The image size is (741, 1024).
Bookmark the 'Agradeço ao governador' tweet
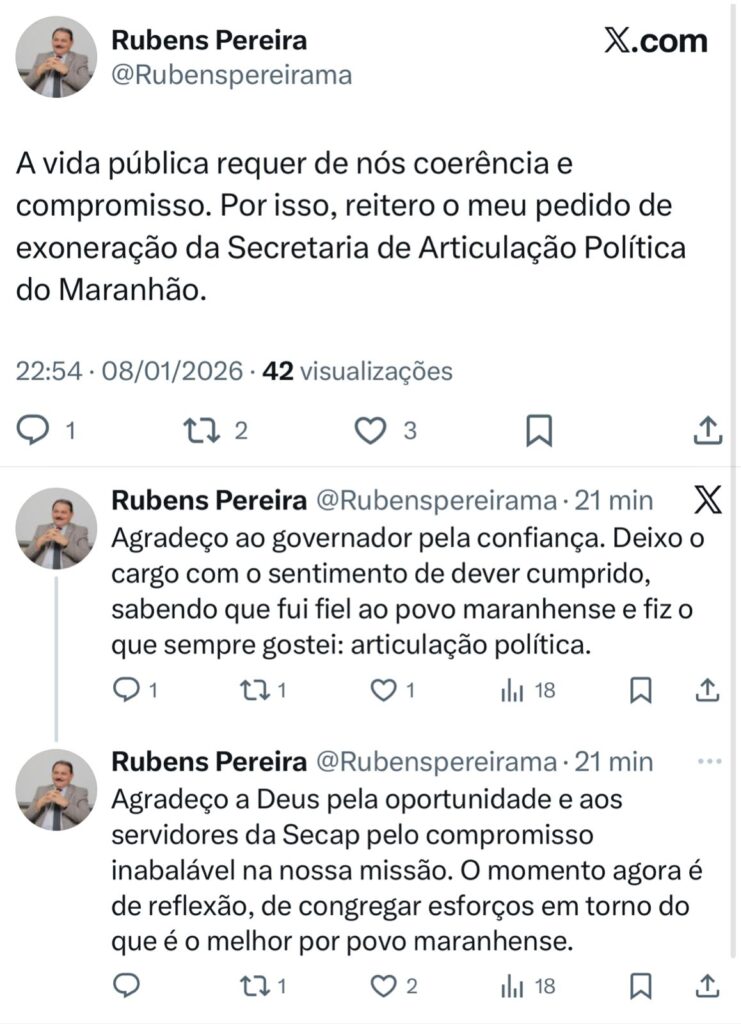[641, 689]
